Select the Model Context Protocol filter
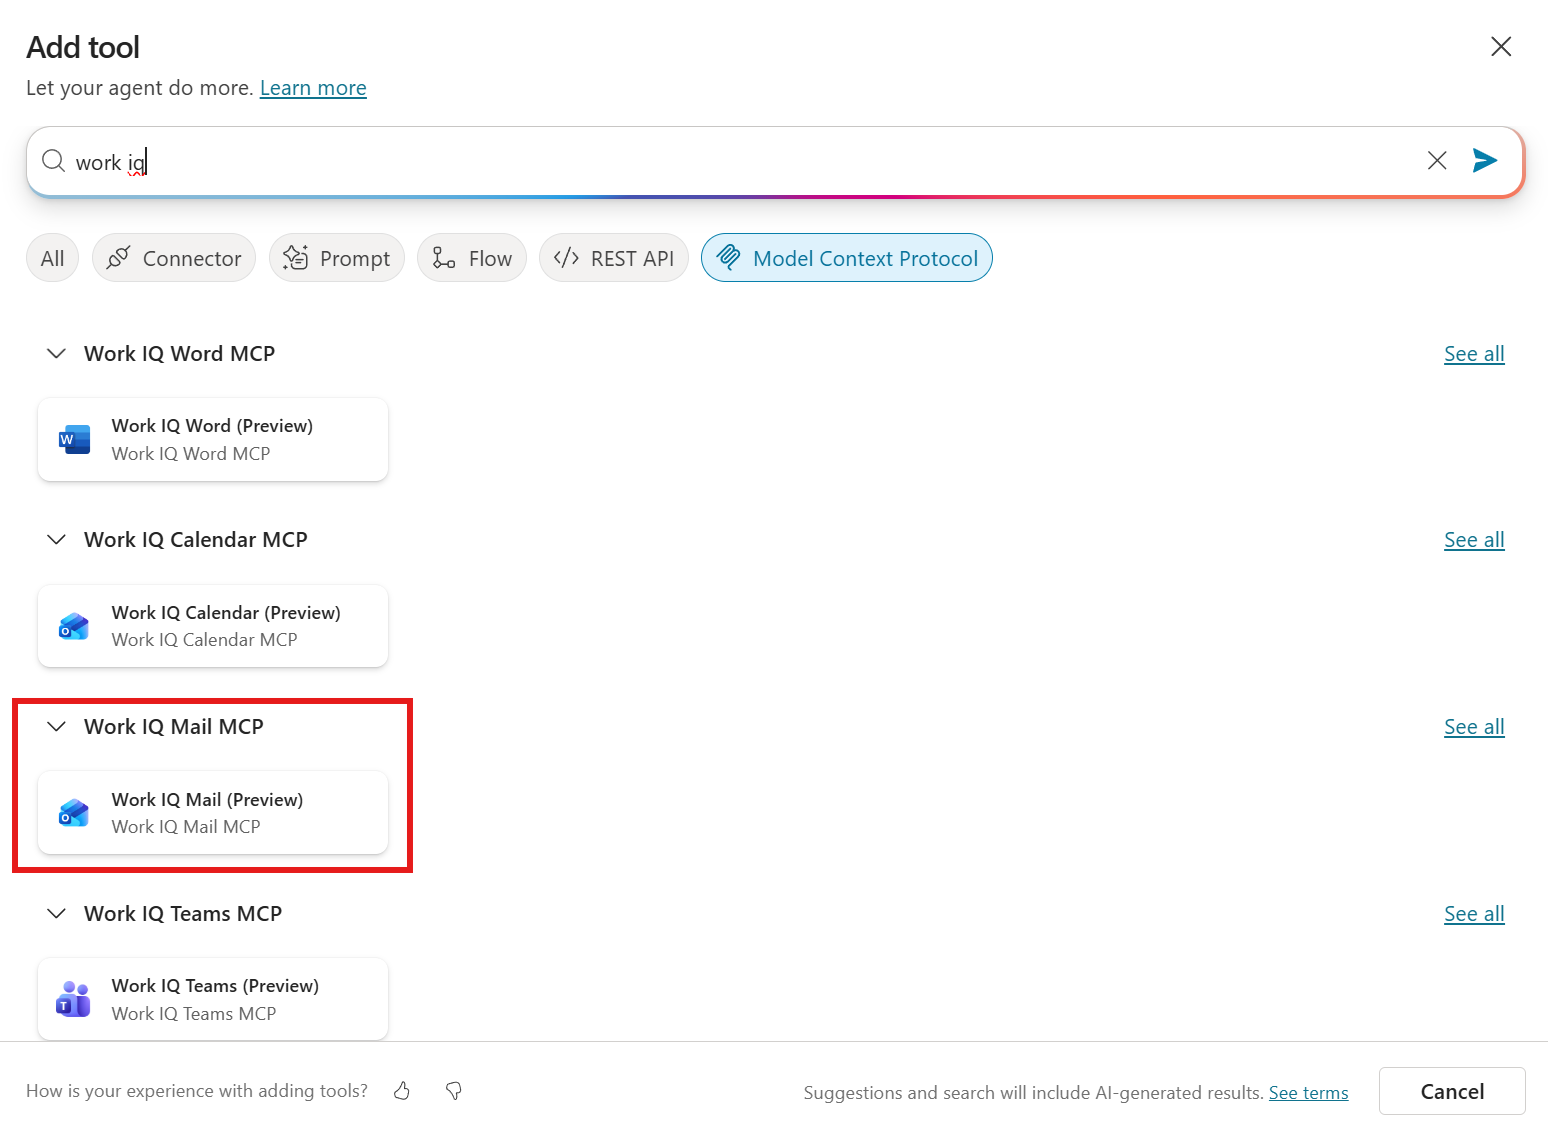This screenshot has width=1548, height=1126. click(x=847, y=258)
